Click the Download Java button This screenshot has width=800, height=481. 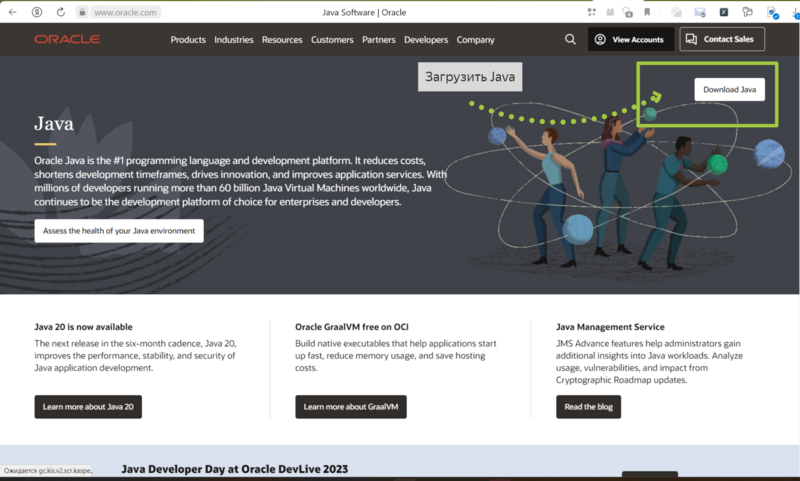click(729, 89)
